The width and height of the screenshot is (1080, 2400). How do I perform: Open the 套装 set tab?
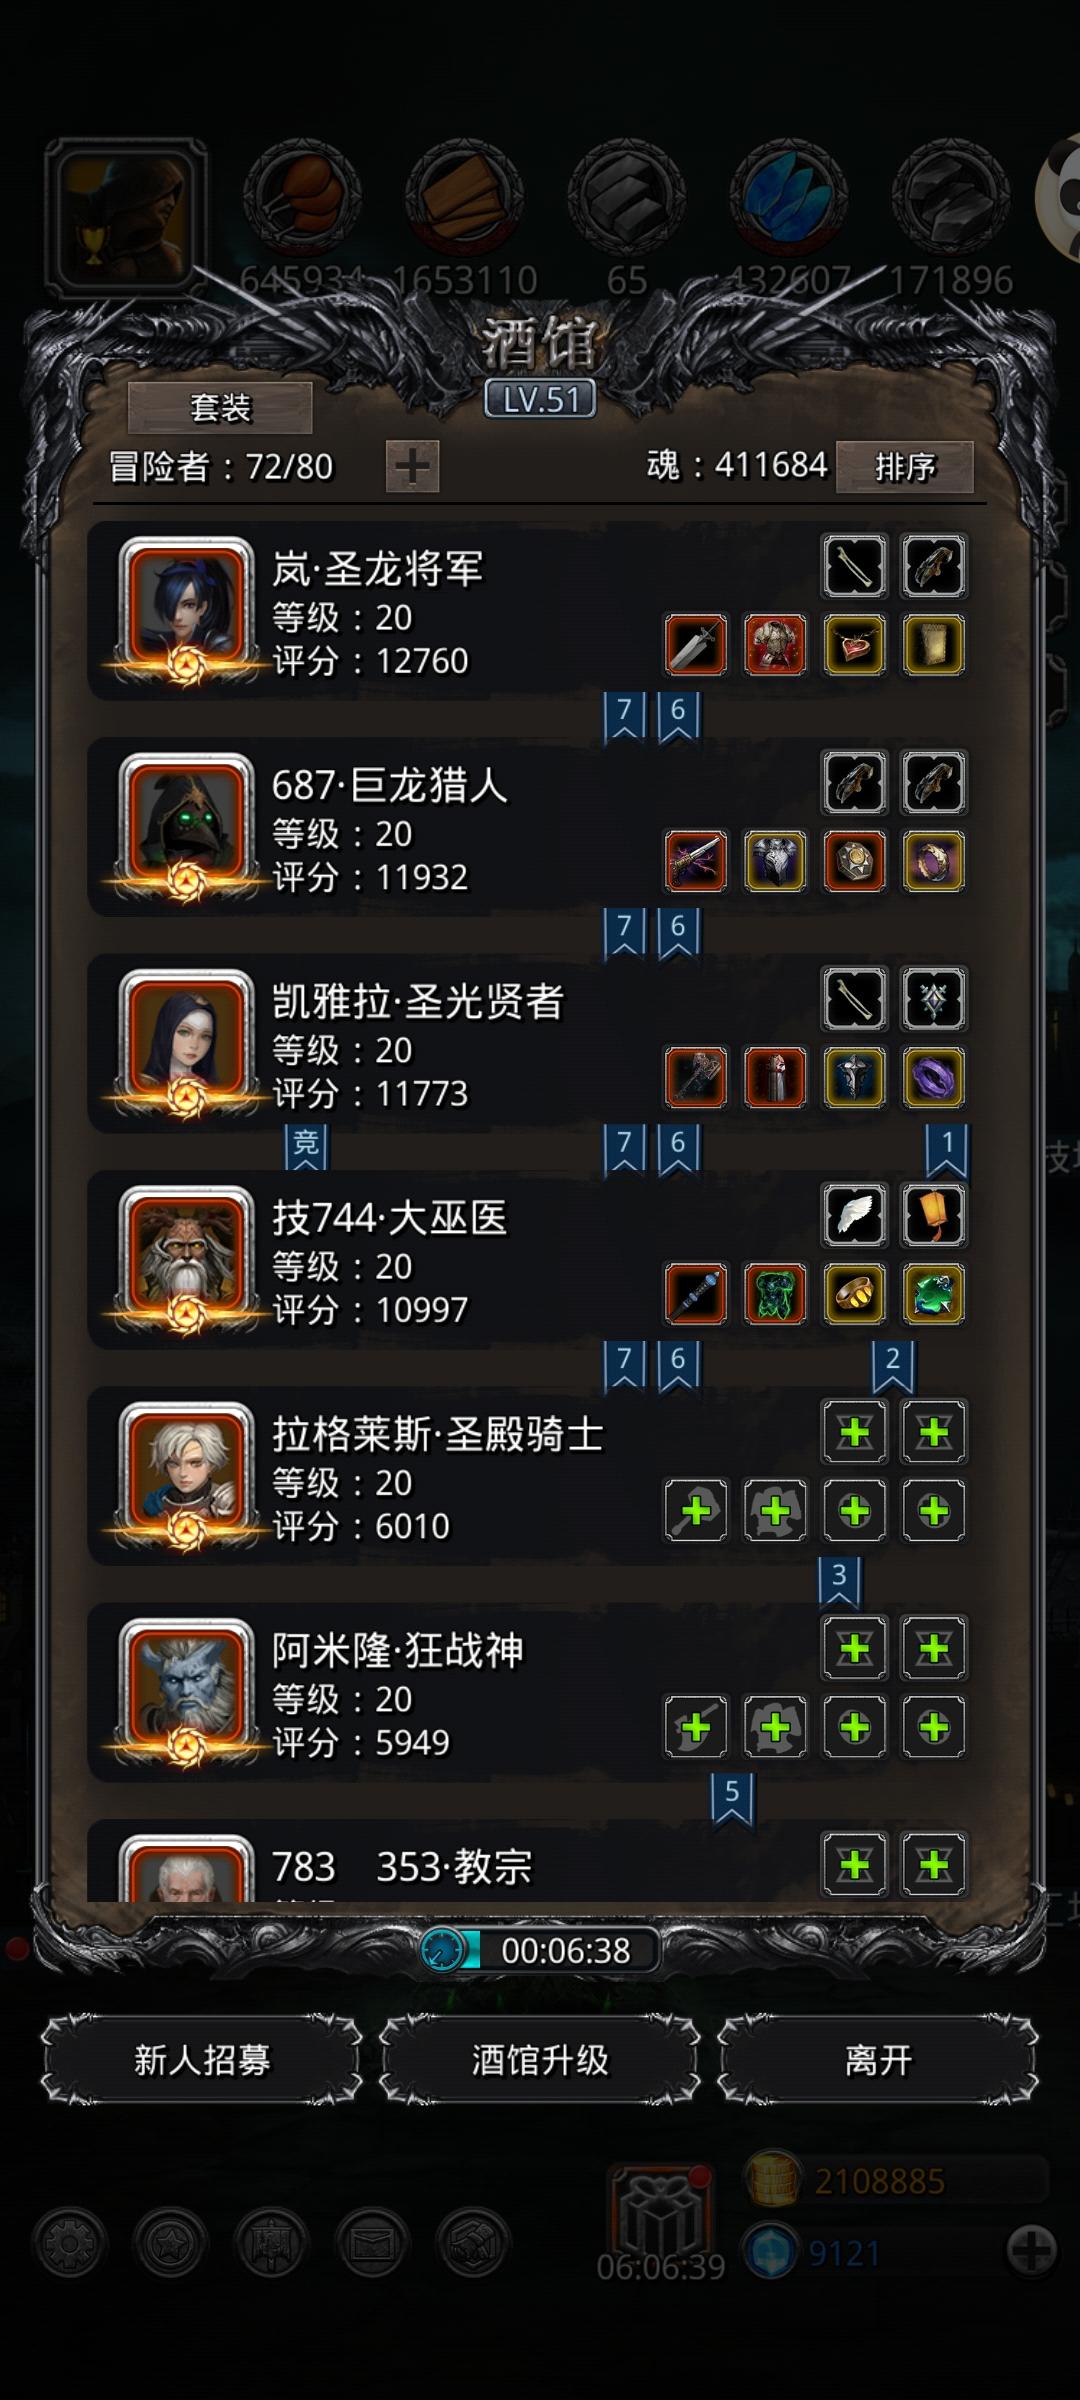(x=220, y=407)
